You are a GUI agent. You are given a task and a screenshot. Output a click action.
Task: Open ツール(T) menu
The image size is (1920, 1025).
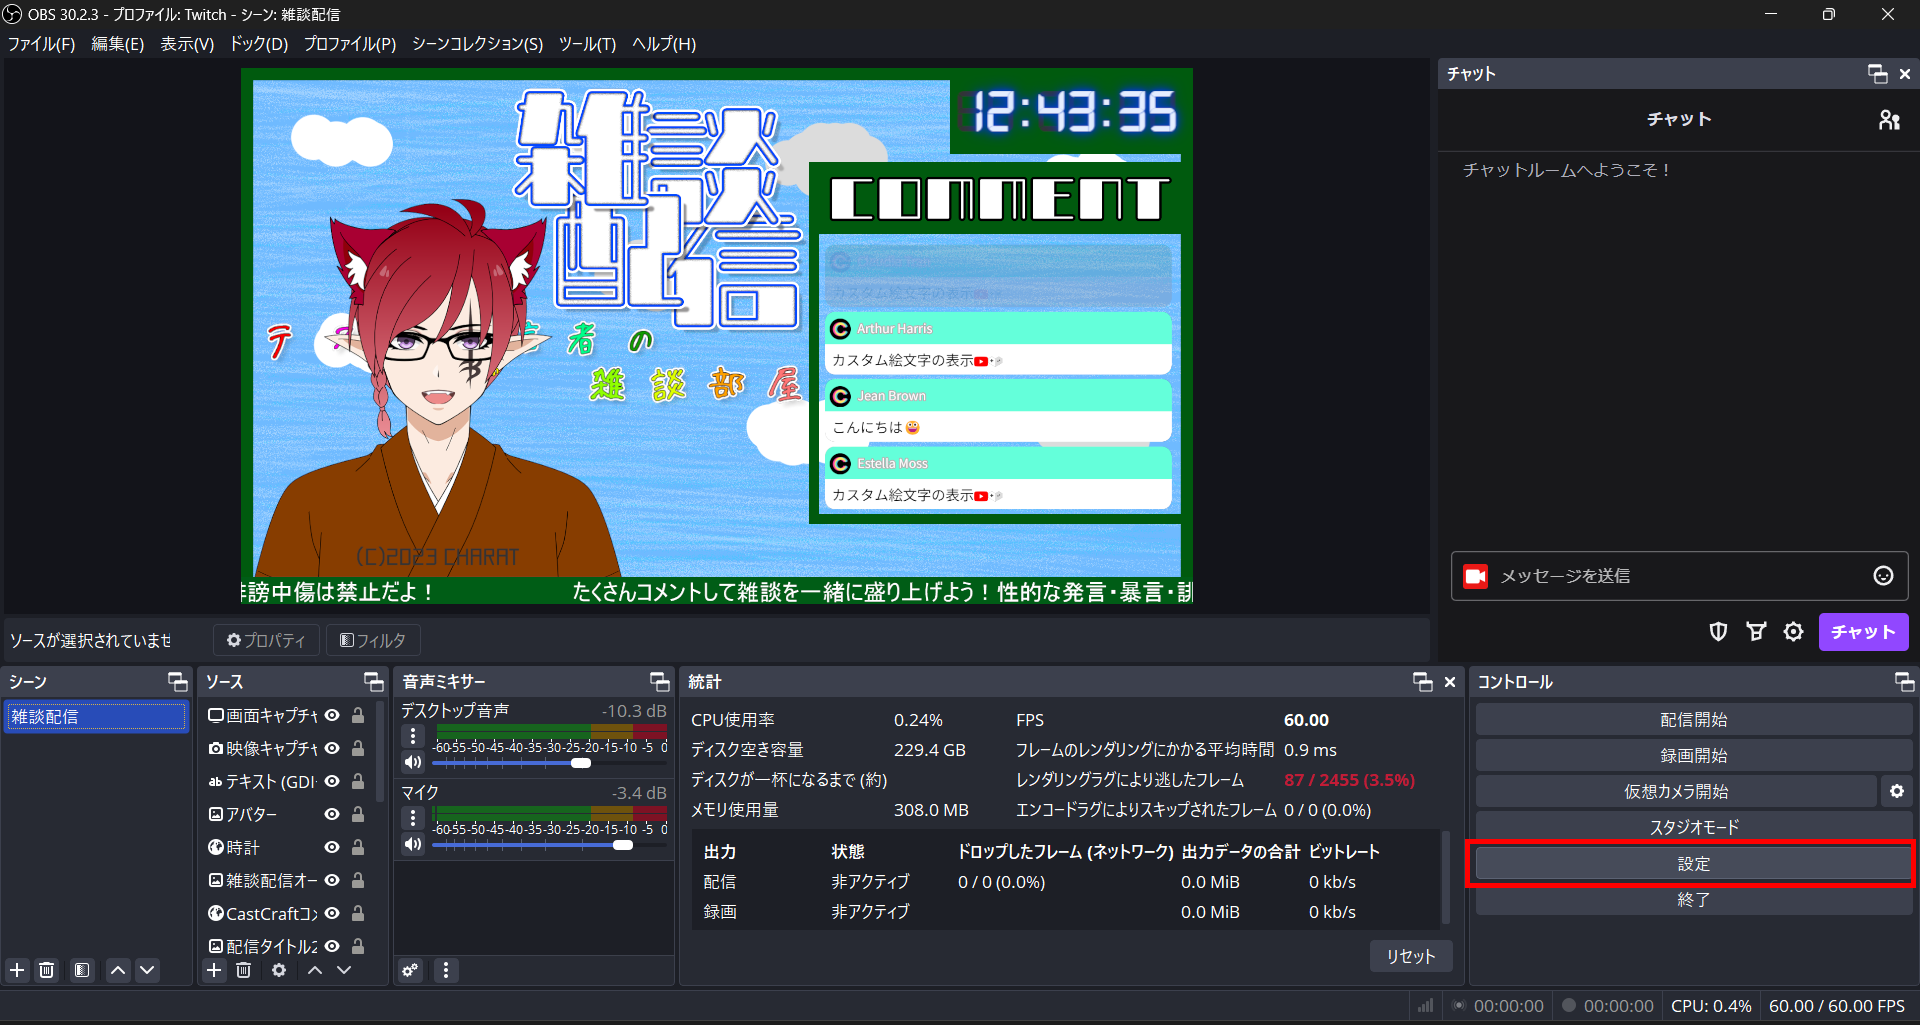click(x=587, y=44)
